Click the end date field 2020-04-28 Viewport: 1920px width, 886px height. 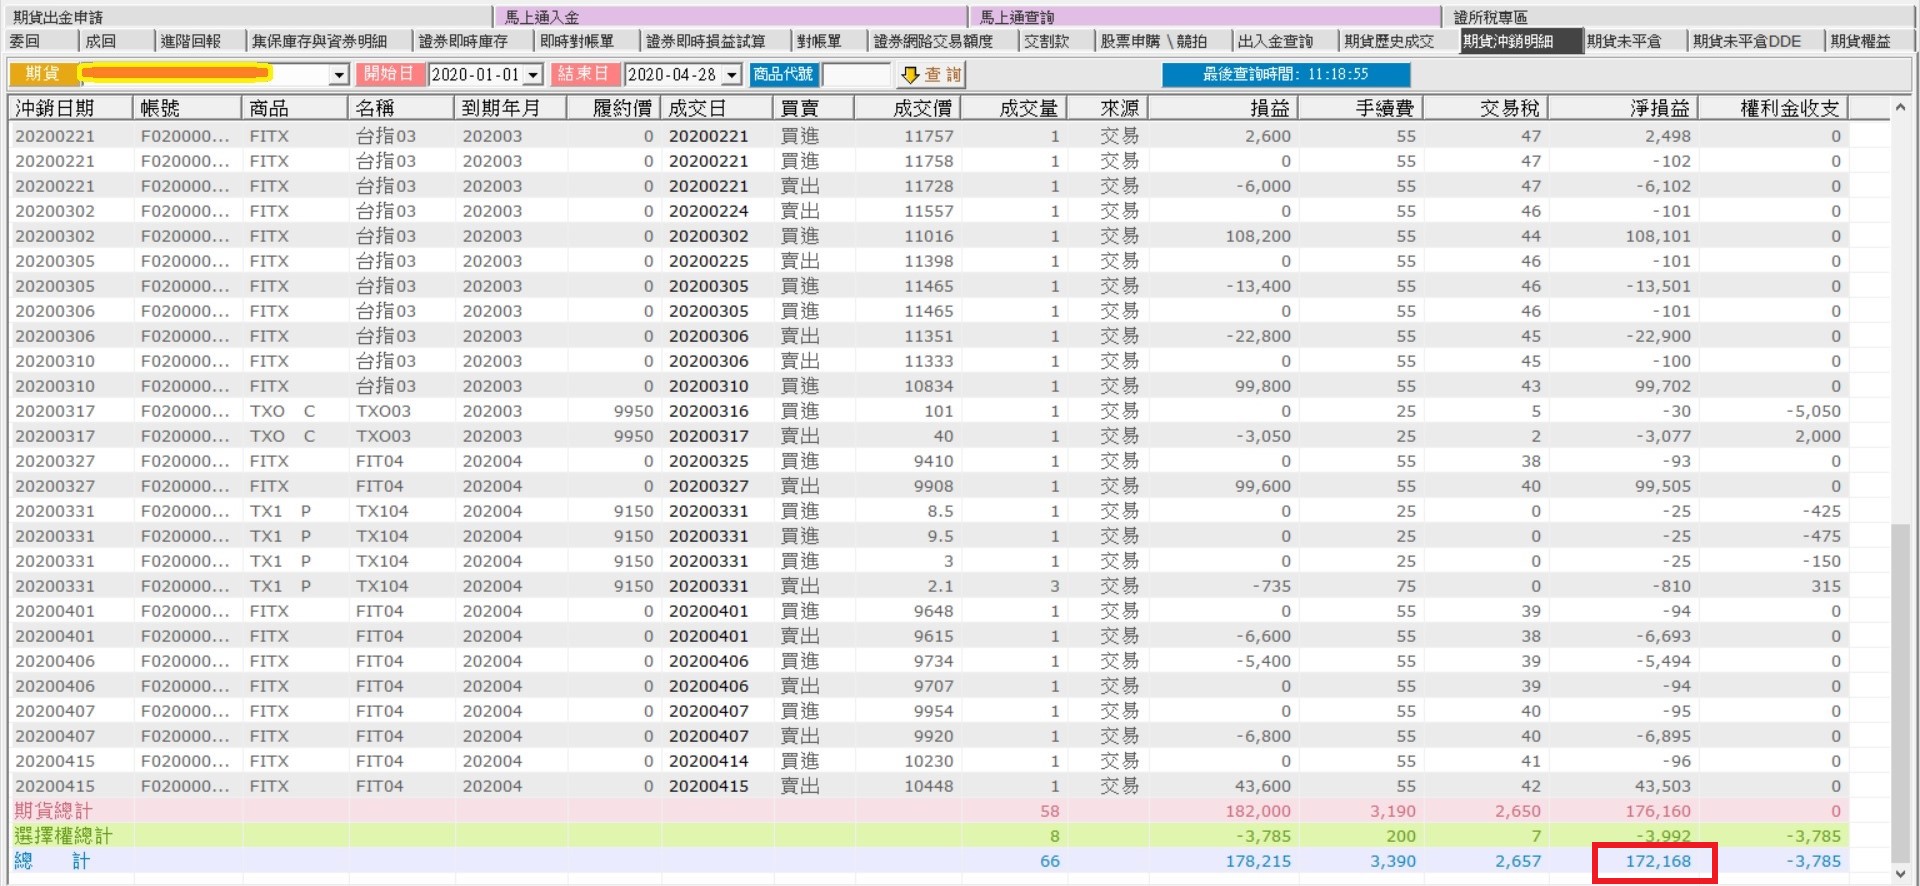pos(673,75)
